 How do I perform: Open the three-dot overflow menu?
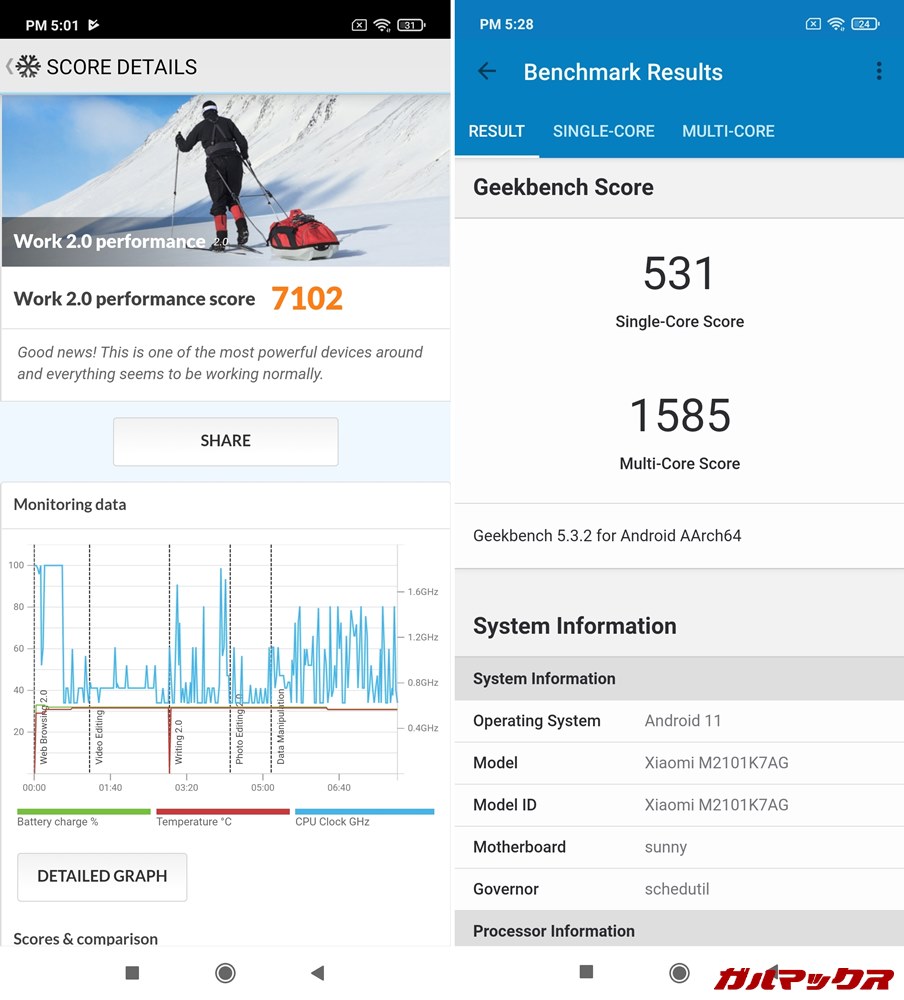tap(878, 71)
